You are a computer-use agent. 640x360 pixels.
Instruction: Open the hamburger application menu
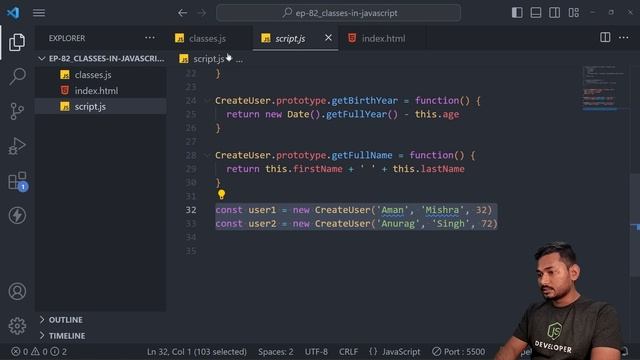(x=39, y=13)
